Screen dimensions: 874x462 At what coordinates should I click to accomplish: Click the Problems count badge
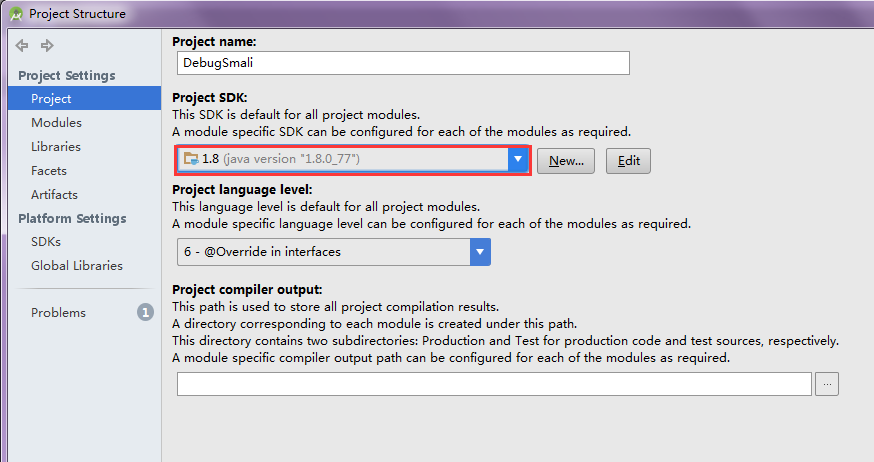[145, 313]
